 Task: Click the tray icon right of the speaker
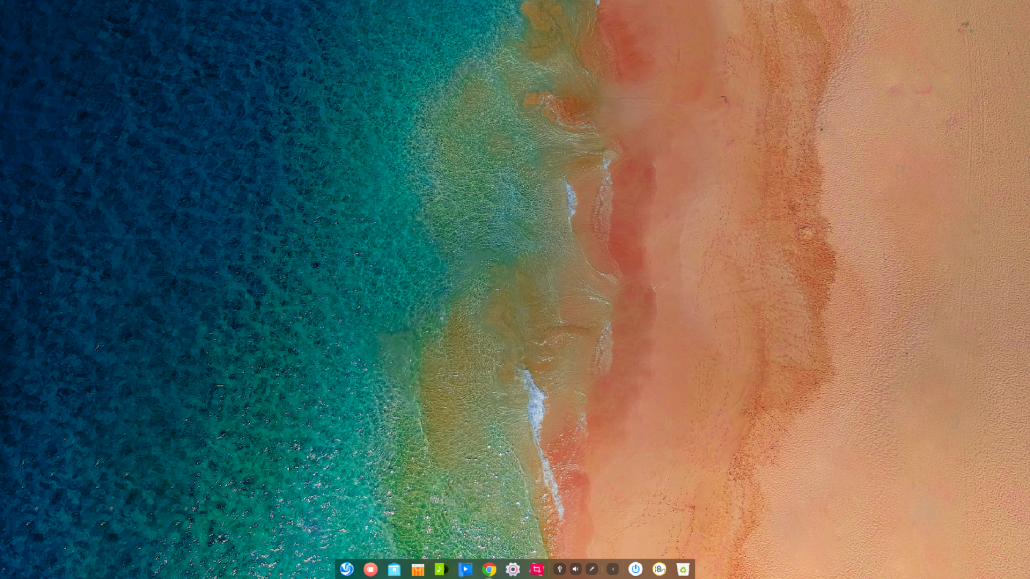tap(592, 569)
